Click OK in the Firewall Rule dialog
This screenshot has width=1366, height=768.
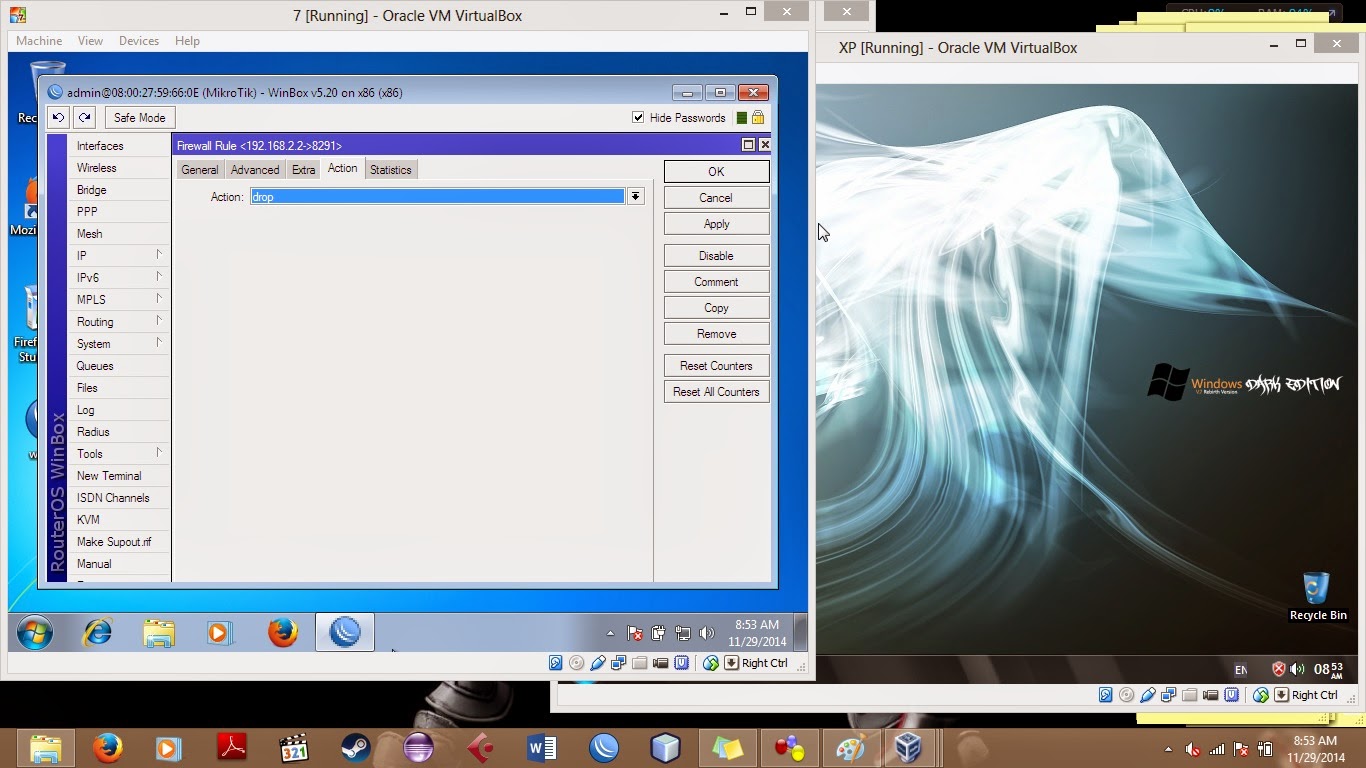716,172
